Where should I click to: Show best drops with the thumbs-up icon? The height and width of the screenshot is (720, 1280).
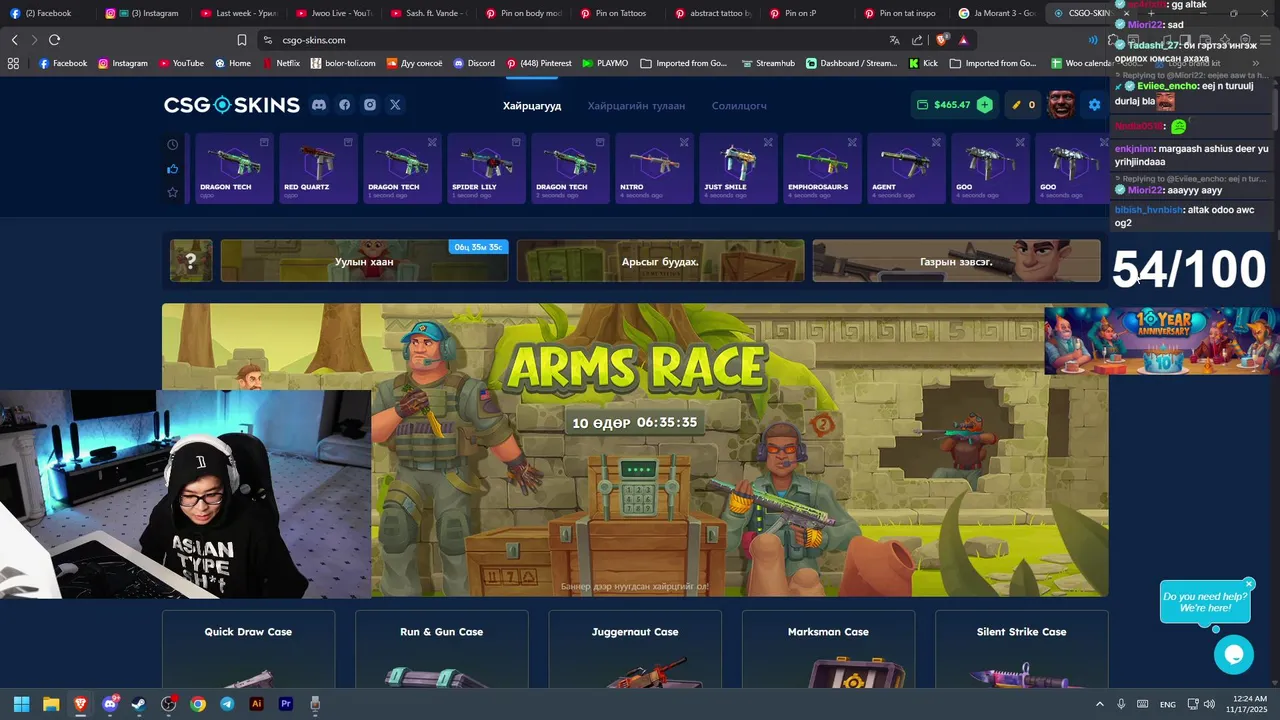pos(172,168)
